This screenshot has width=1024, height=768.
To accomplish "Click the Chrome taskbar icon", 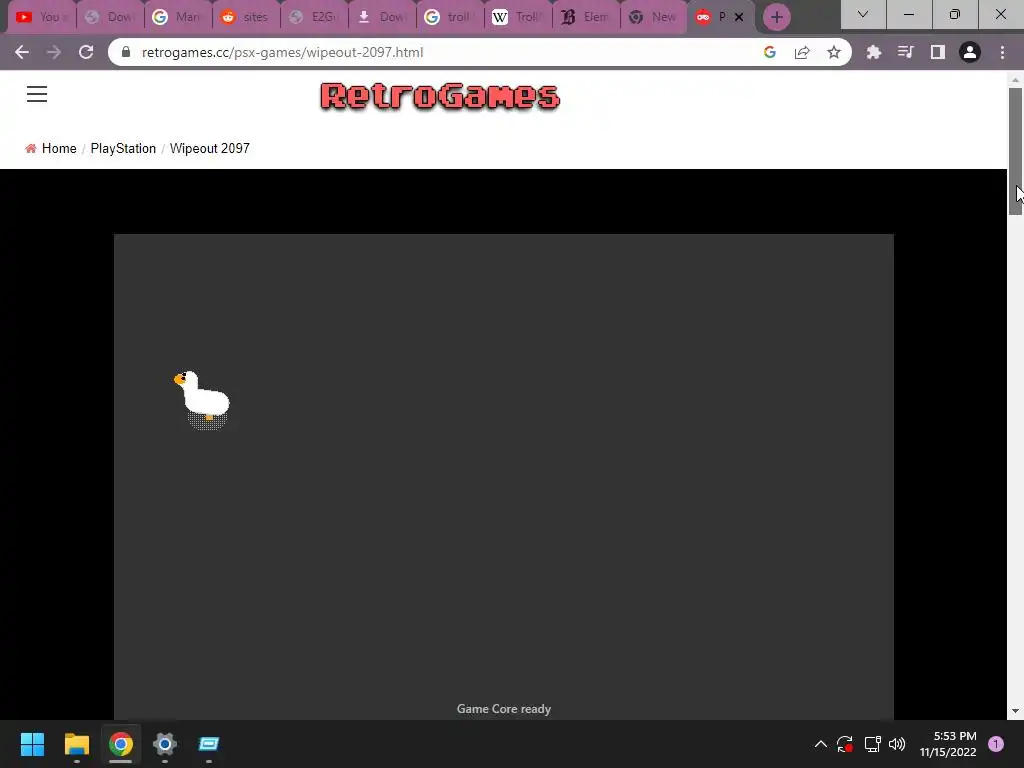I will tap(121, 744).
